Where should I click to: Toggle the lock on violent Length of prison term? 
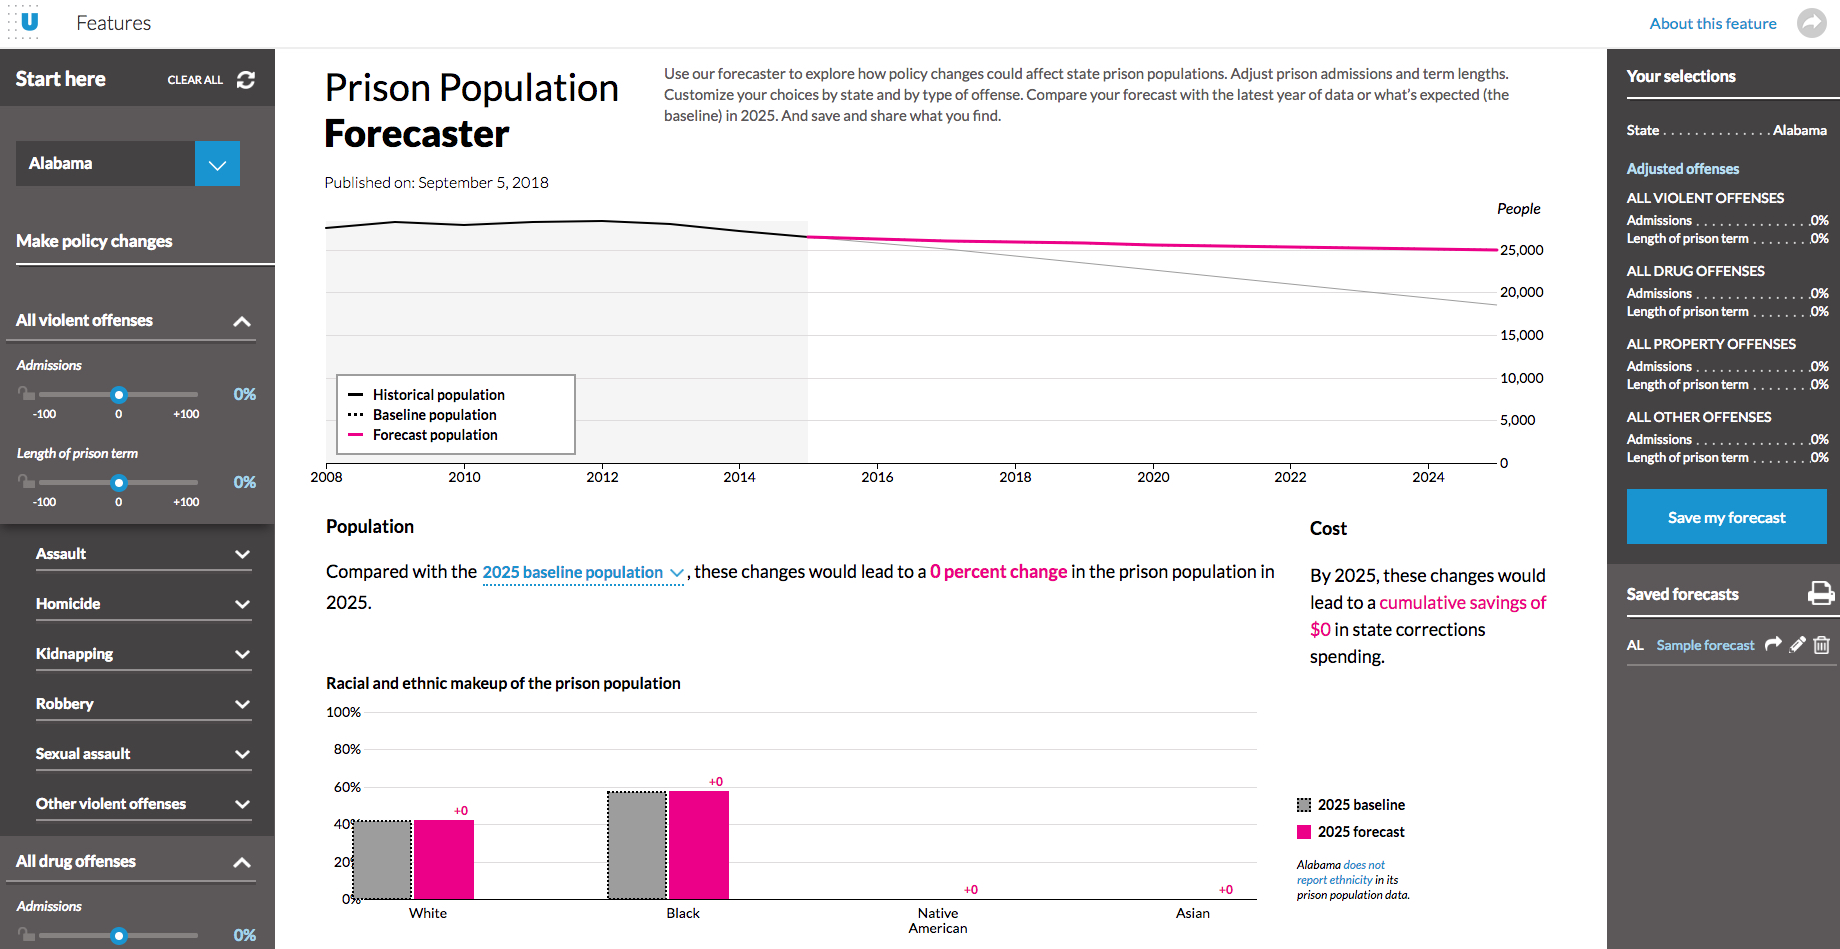coord(26,482)
